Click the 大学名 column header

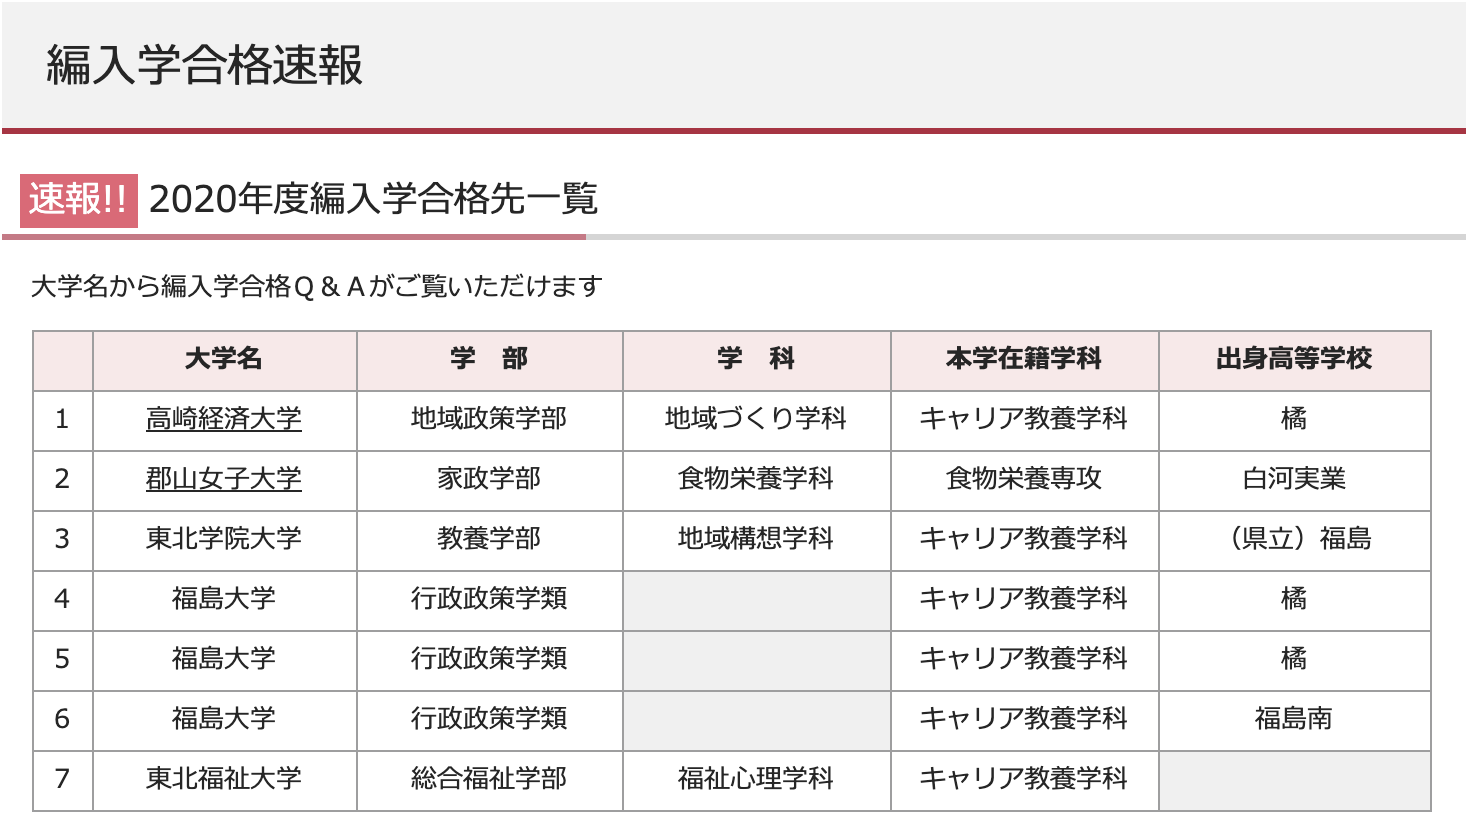point(224,359)
